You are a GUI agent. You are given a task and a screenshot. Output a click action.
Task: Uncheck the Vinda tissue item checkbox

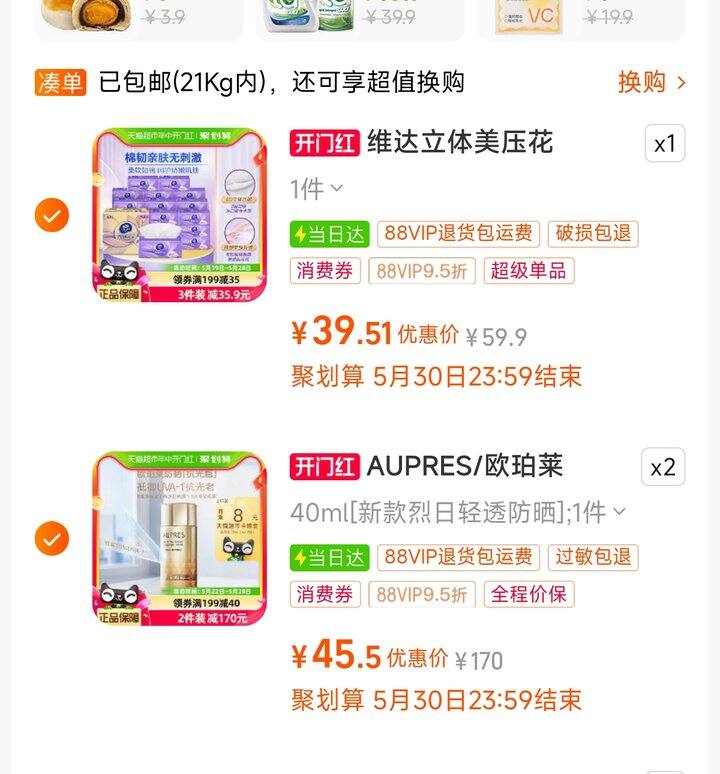52,215
